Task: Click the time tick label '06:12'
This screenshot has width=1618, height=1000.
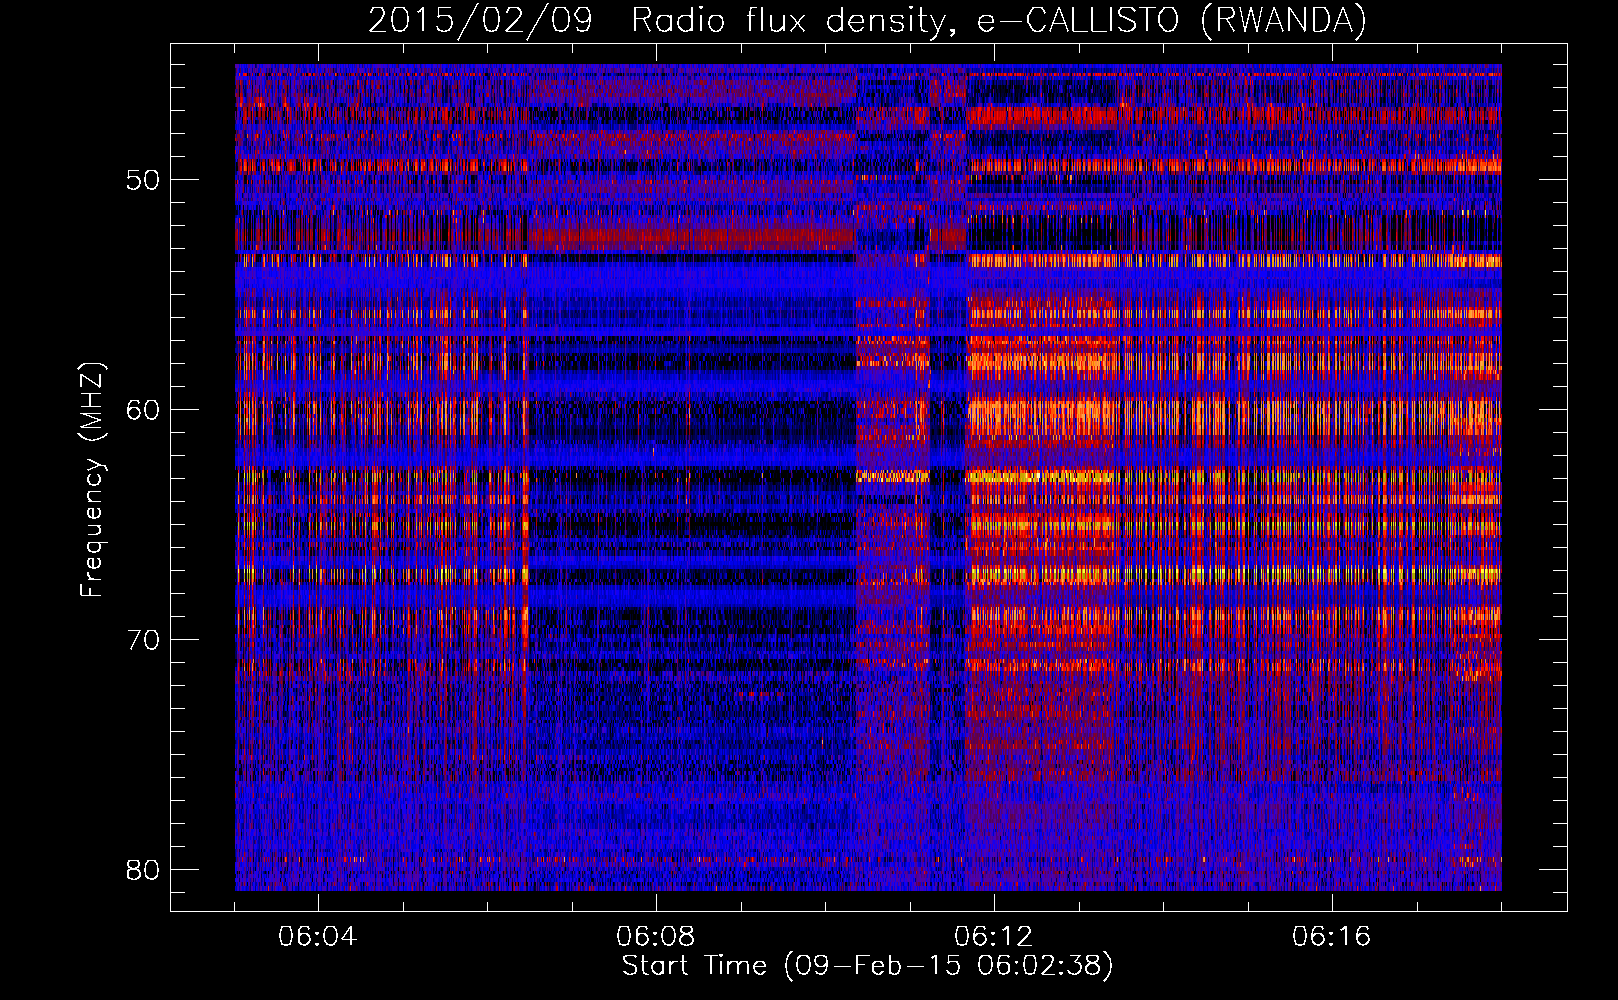Action: point(993,937)
